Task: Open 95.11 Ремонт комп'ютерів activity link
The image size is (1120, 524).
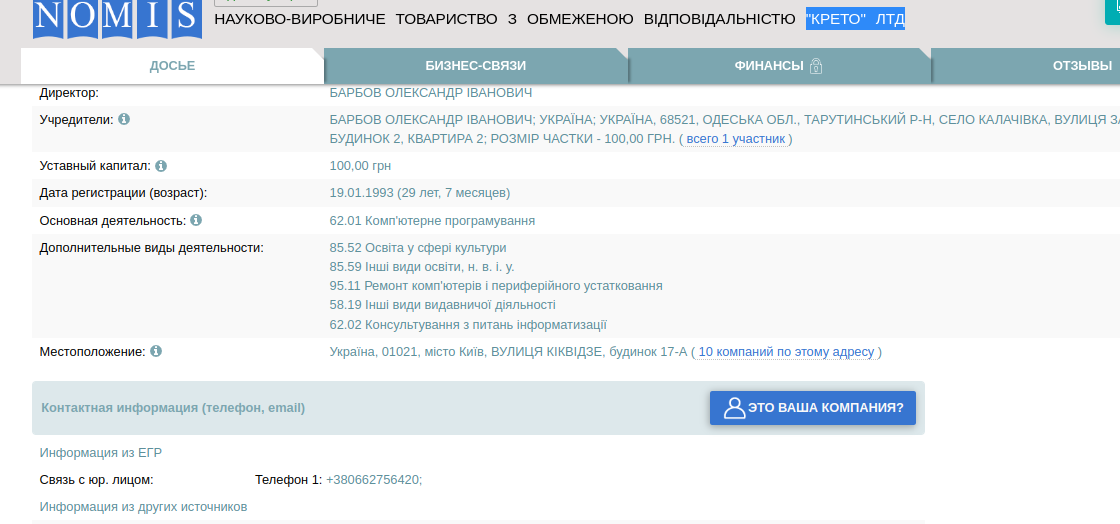Action: (x=496, y=286)
